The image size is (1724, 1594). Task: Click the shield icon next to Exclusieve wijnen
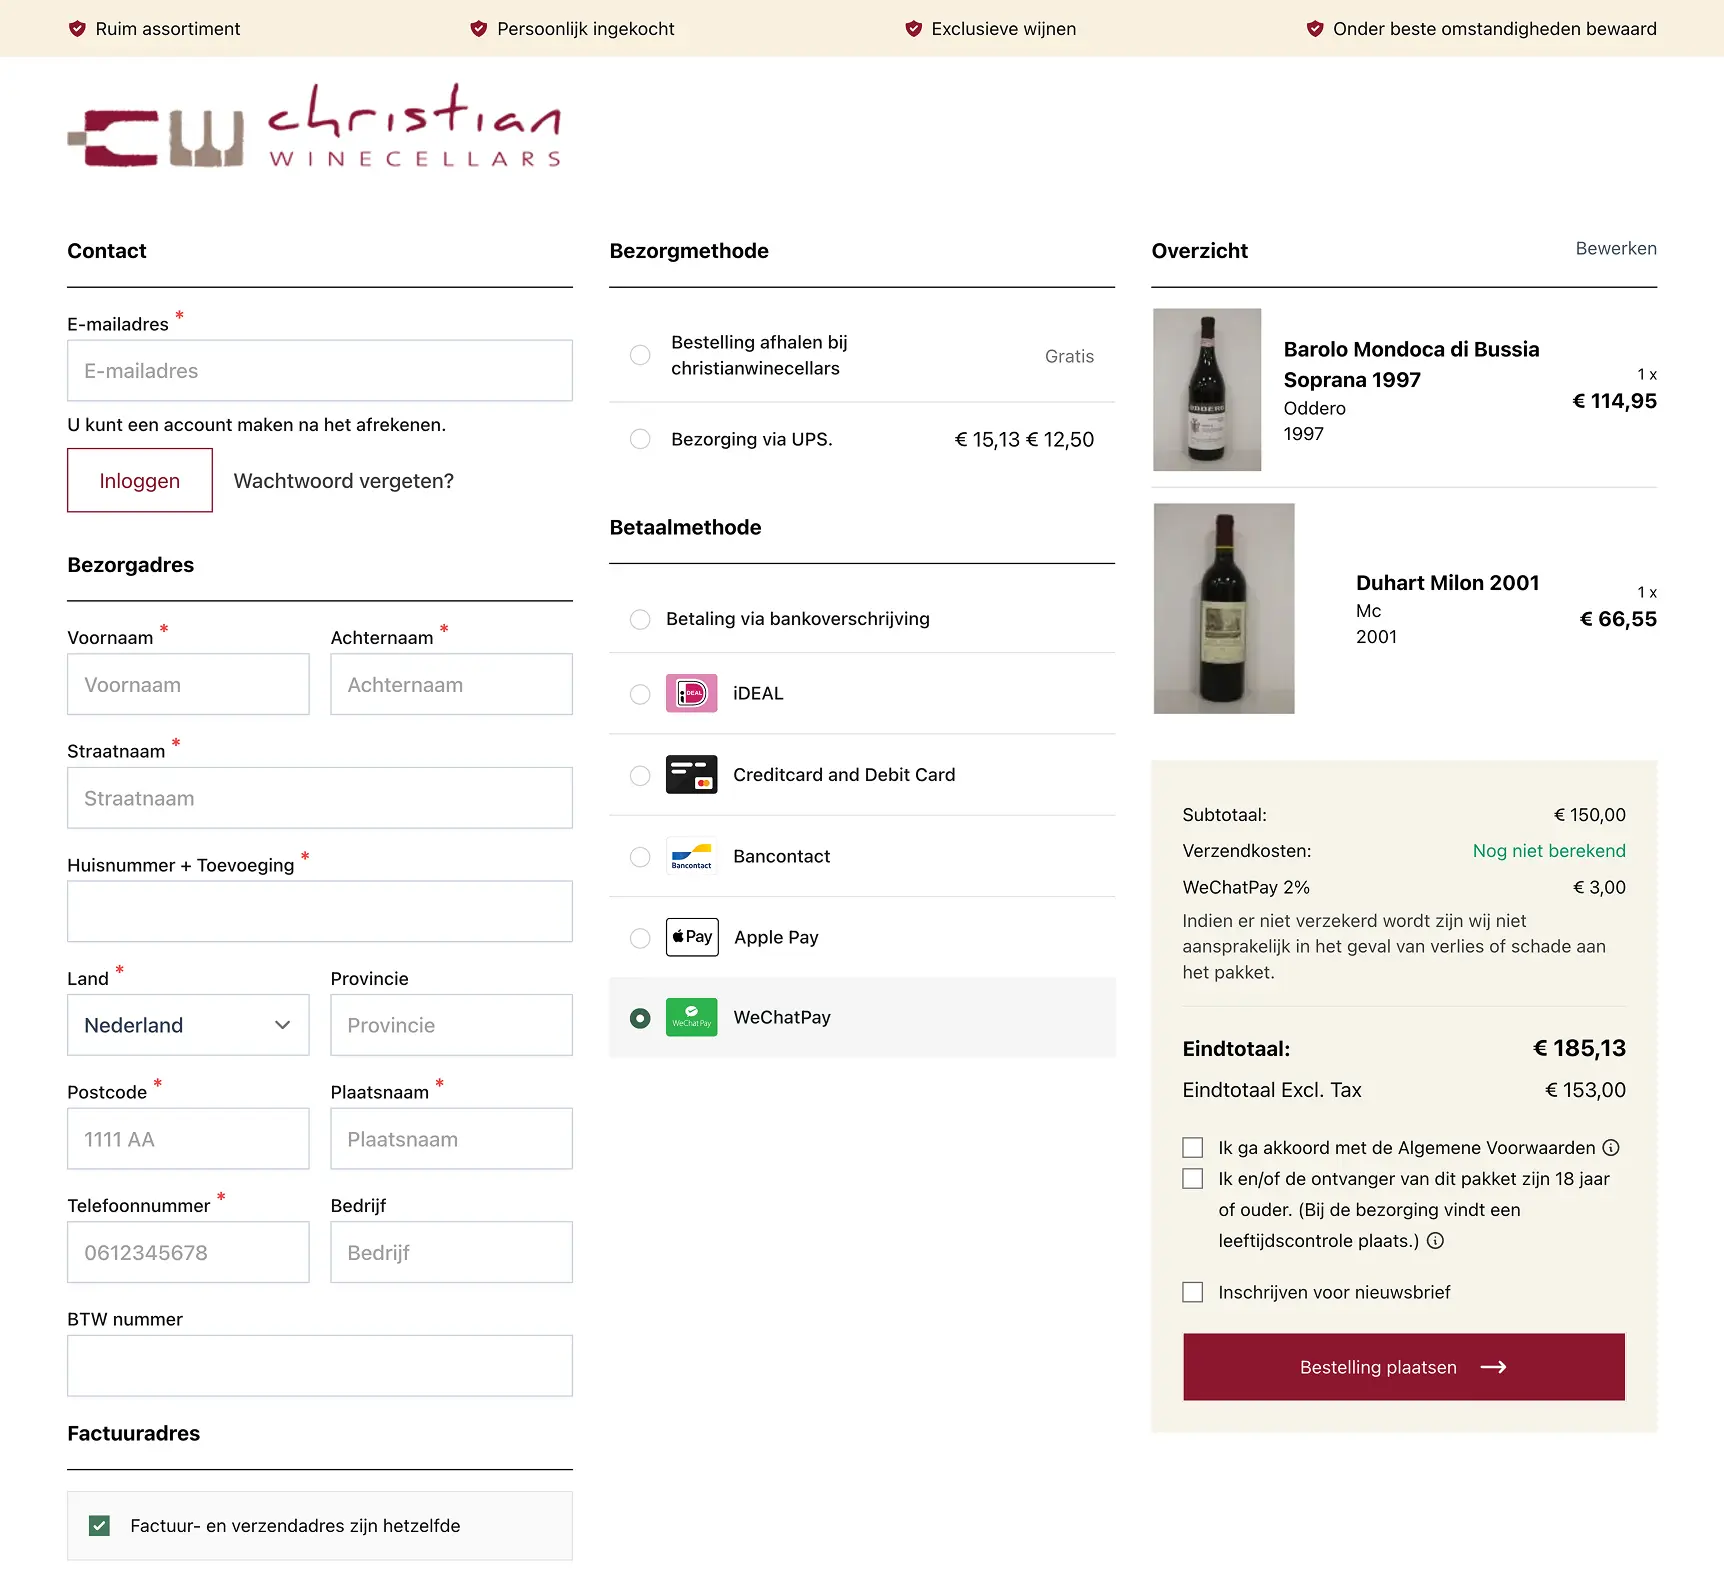(x=912, y=29)
